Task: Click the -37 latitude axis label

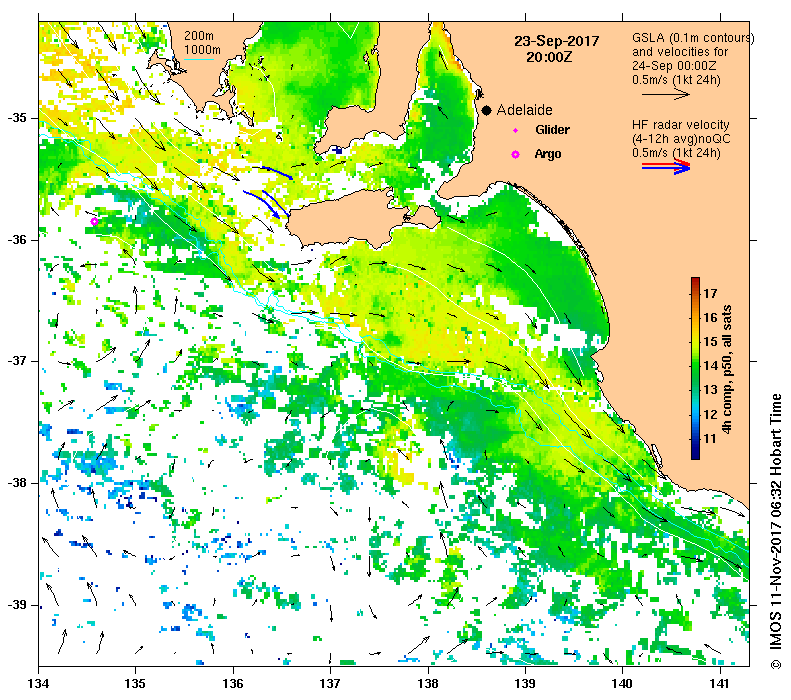Action: click(17, 362)
